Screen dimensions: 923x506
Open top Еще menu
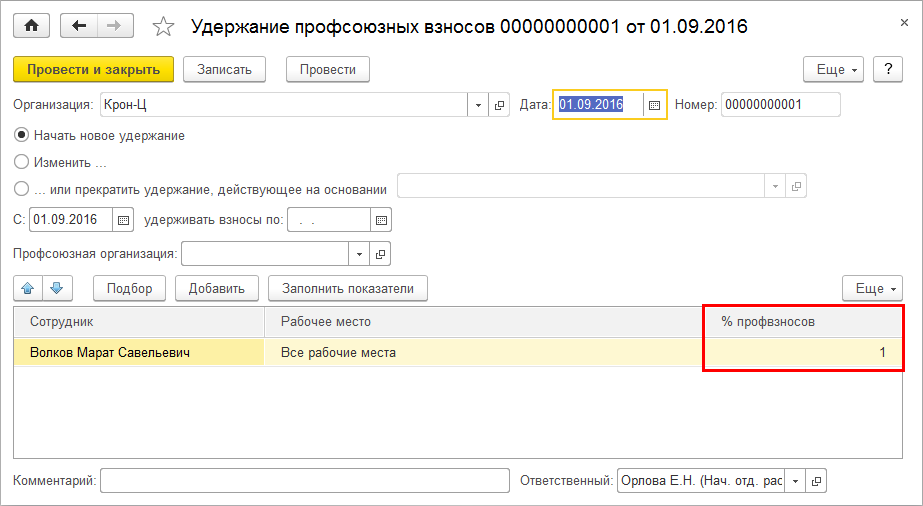(834, 69)
